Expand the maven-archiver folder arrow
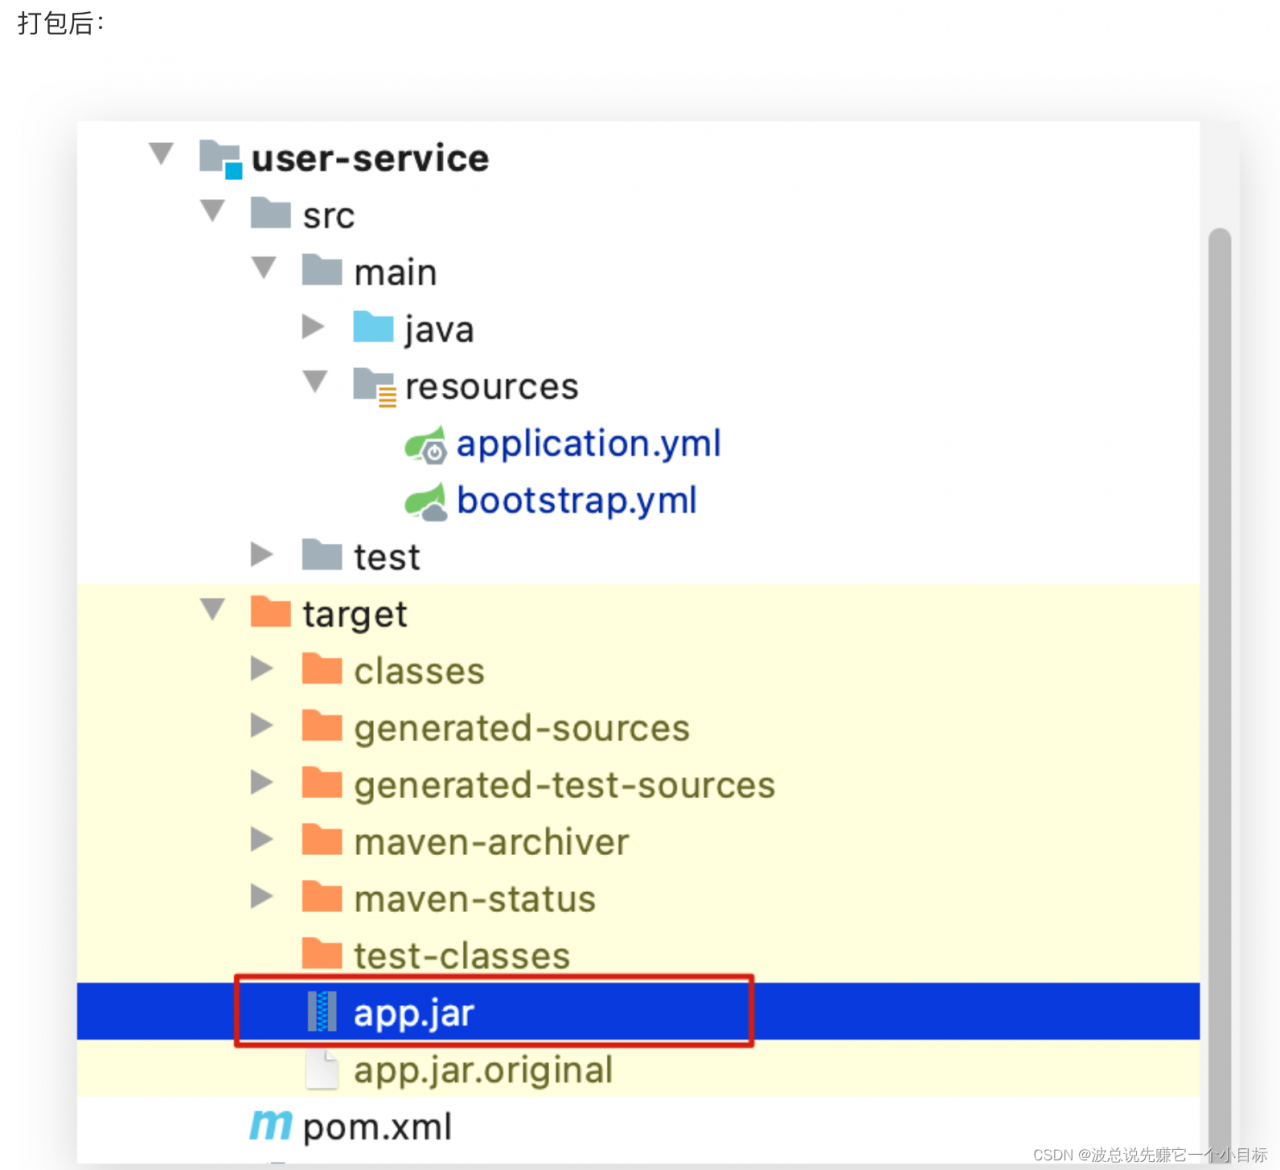This screenshot has width=1280, height=1170. point(262,839)
